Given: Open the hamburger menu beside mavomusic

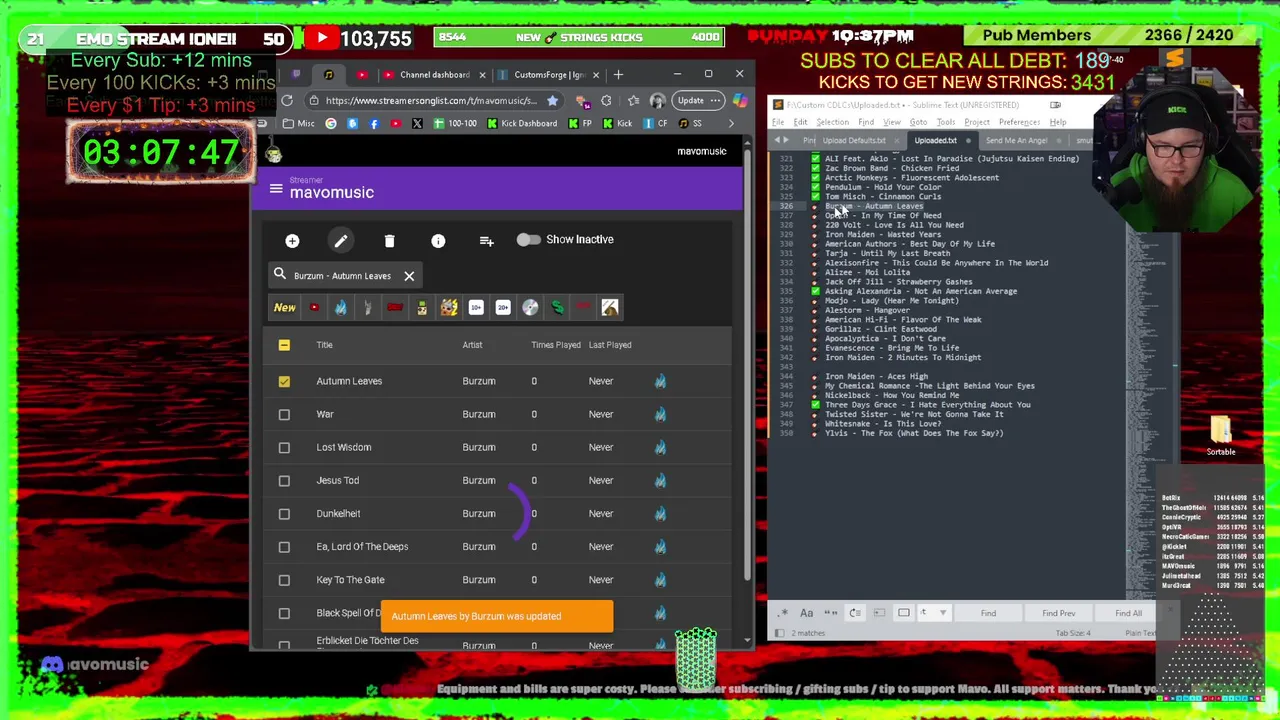Looking at the screenshot, I should coord(276,188).
